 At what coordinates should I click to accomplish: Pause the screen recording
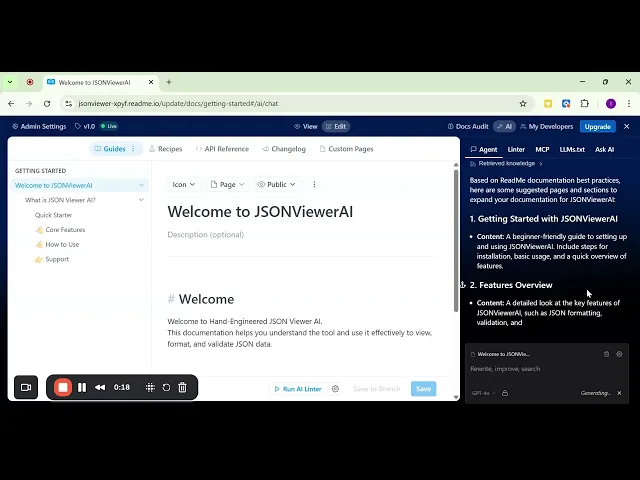point(82,387)
